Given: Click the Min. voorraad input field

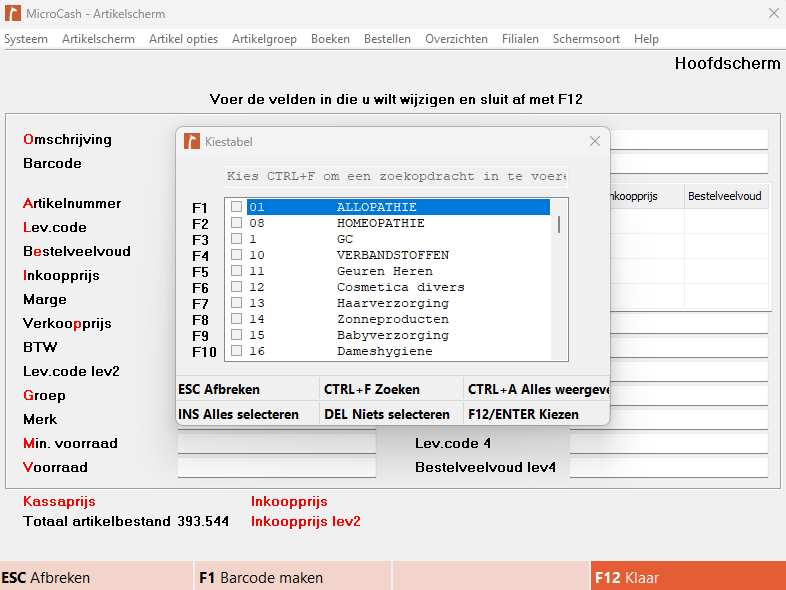Looking at the screenshot, I should [x=277, y=444].
